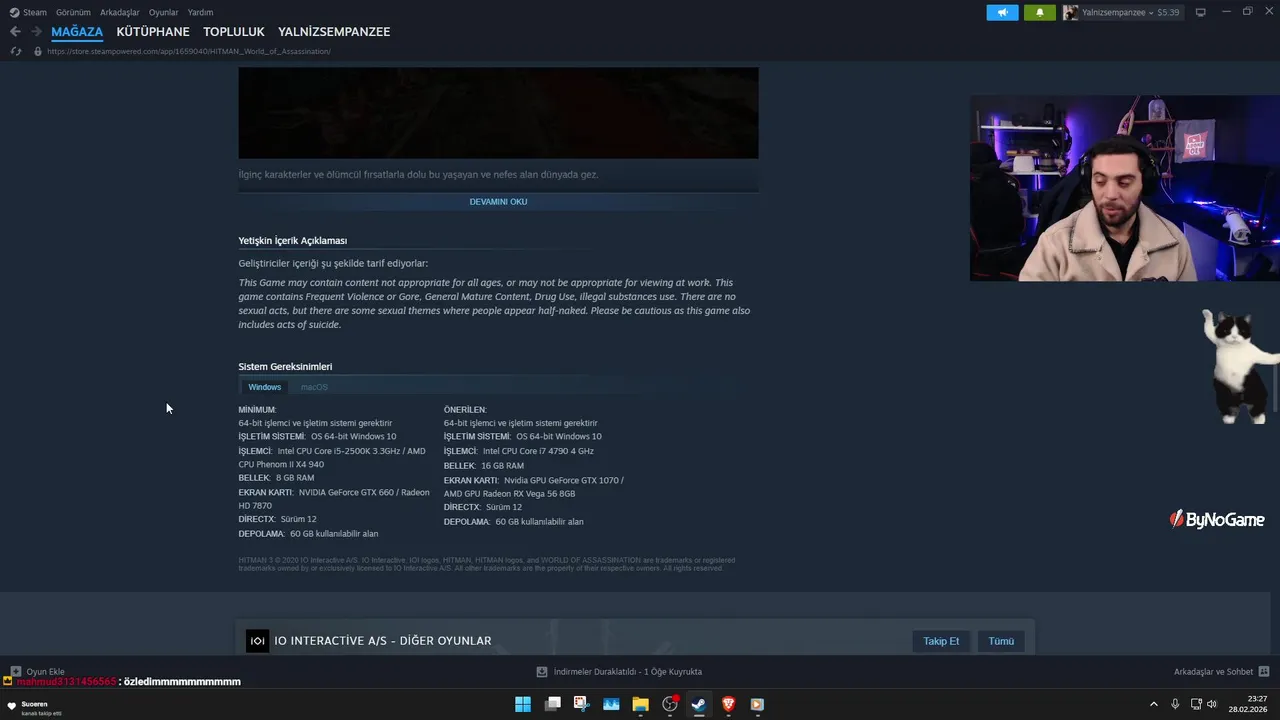Open downloads status İndirmeler Duraklatıldı
The image size is (1280, 720).
619,672
